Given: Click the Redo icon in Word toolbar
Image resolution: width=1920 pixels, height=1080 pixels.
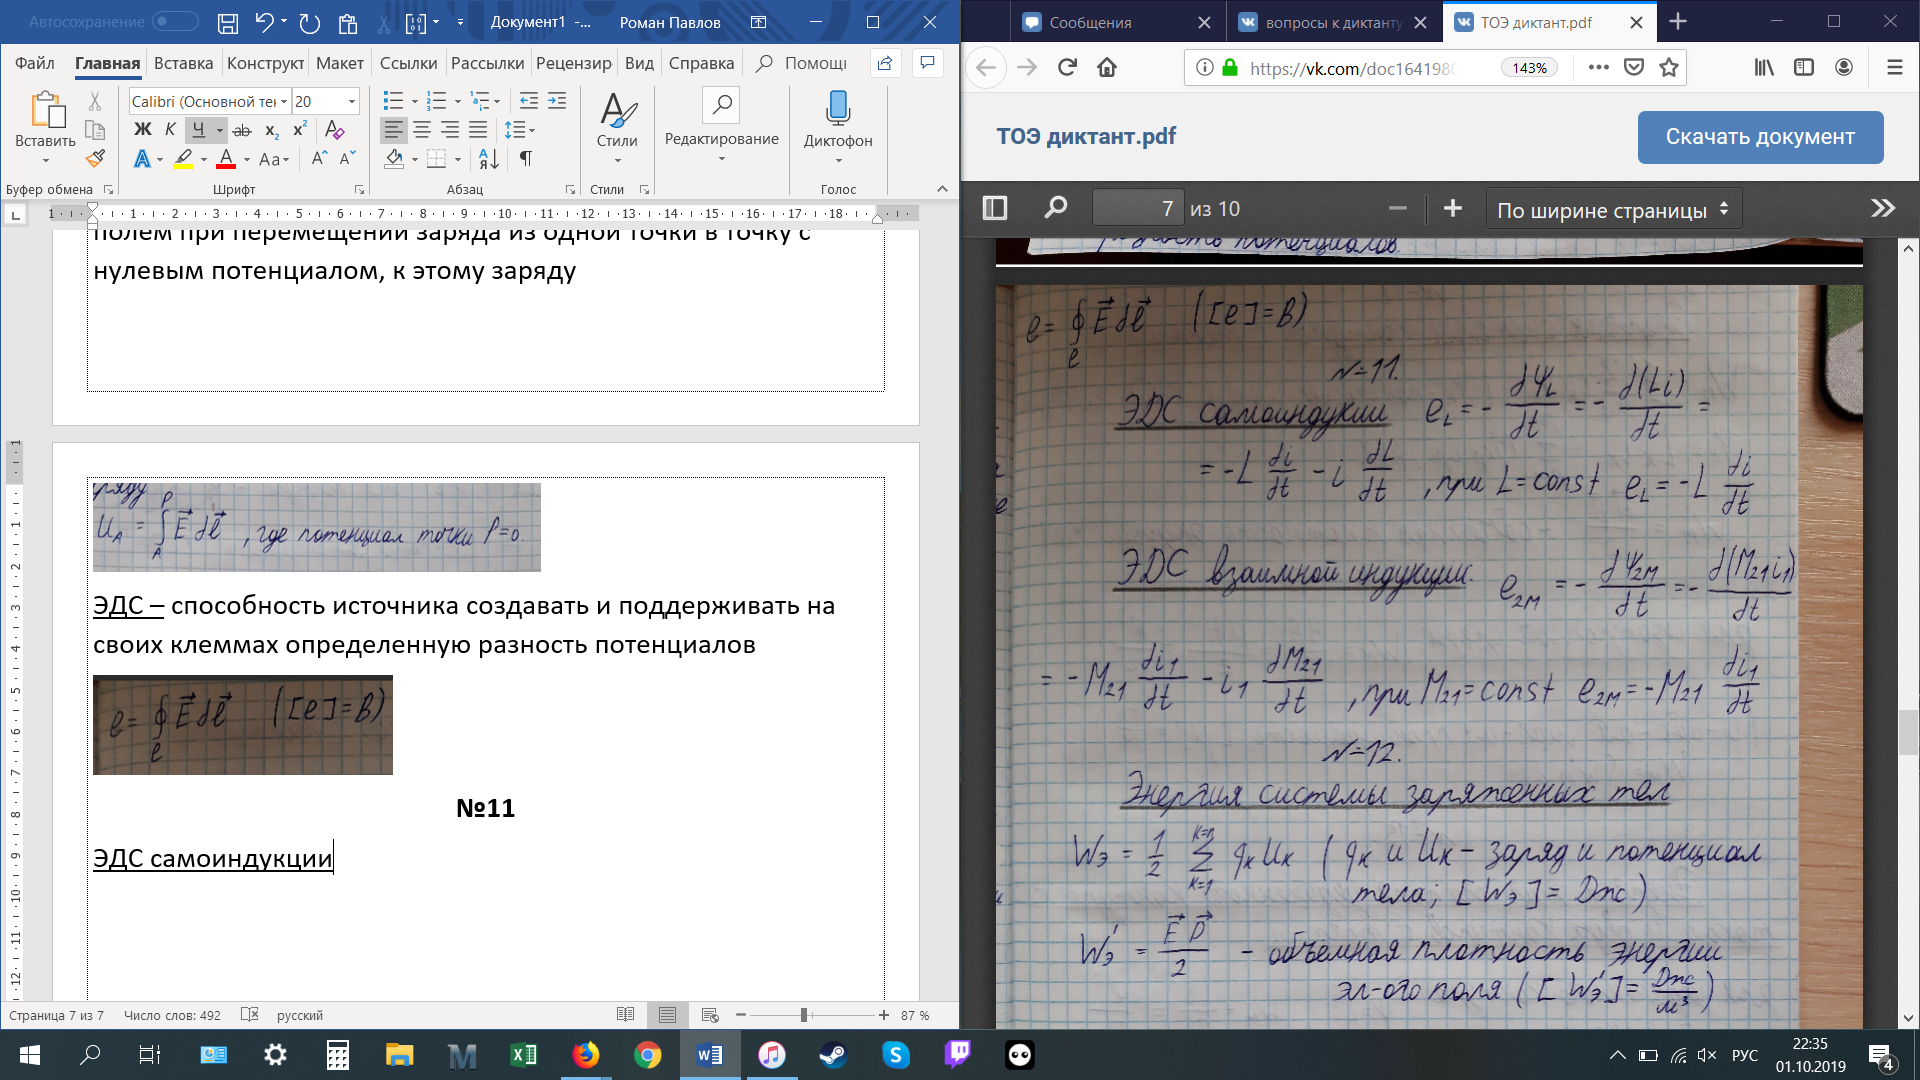Looking at the screenshot, I should 310,22.
